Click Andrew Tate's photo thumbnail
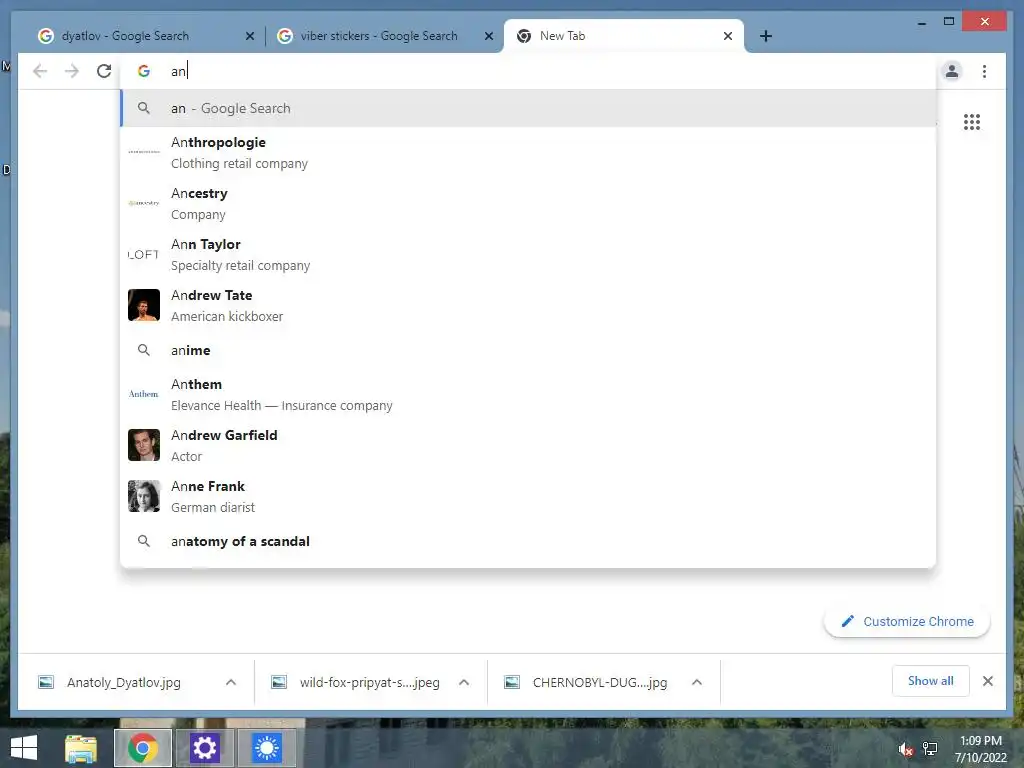Image resolution: width=1024 pixels, height=768 pixels. coord(144,305)
